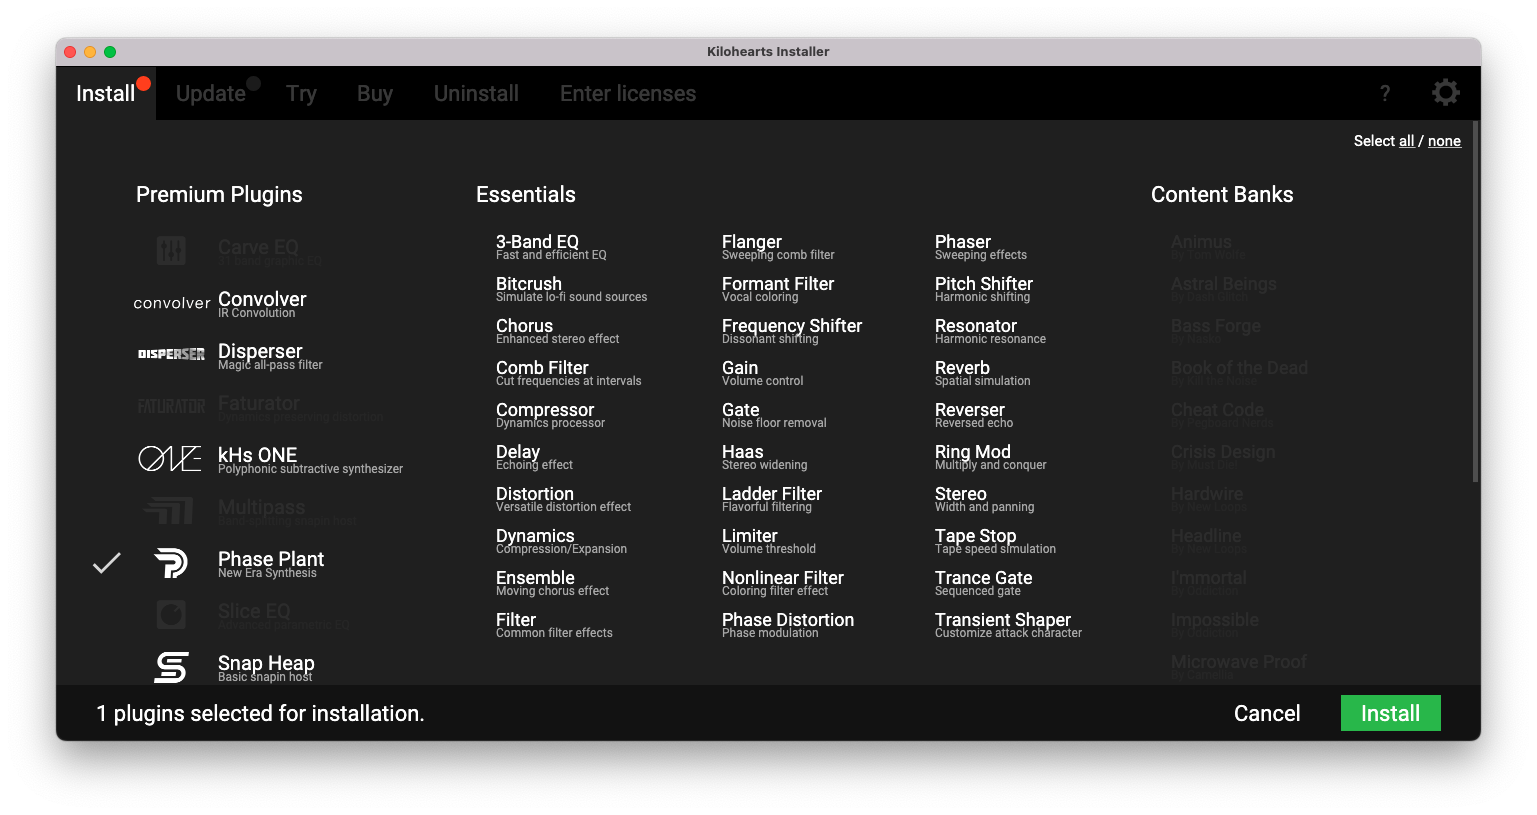
Task: Select the Convolver plugin name
Action: (x=262, y=299)
